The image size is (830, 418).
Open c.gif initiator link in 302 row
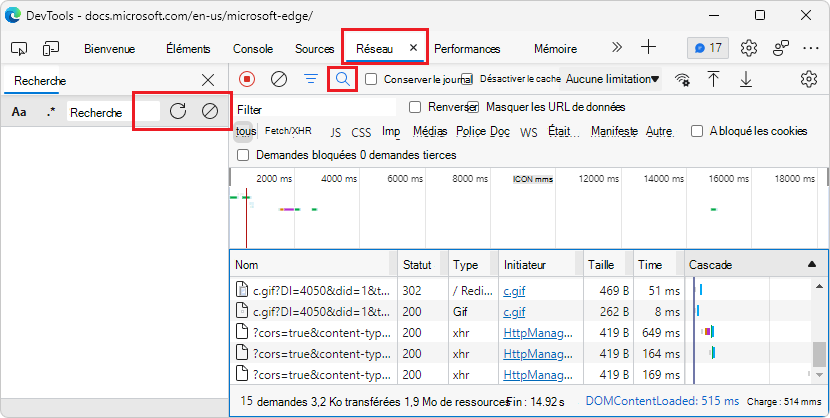pyautogui.click(x=514, y=290)
